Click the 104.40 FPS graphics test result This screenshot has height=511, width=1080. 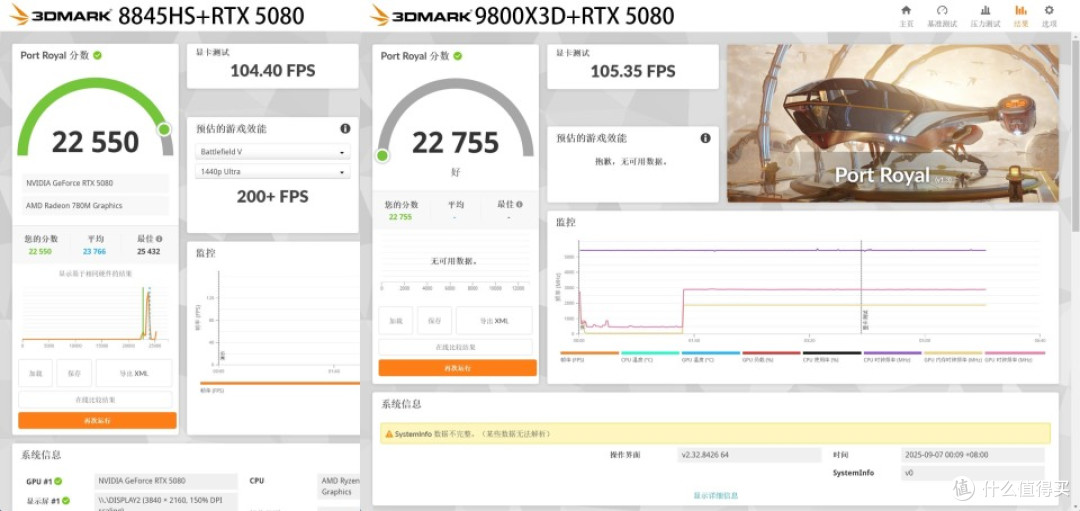click(273, 70)
